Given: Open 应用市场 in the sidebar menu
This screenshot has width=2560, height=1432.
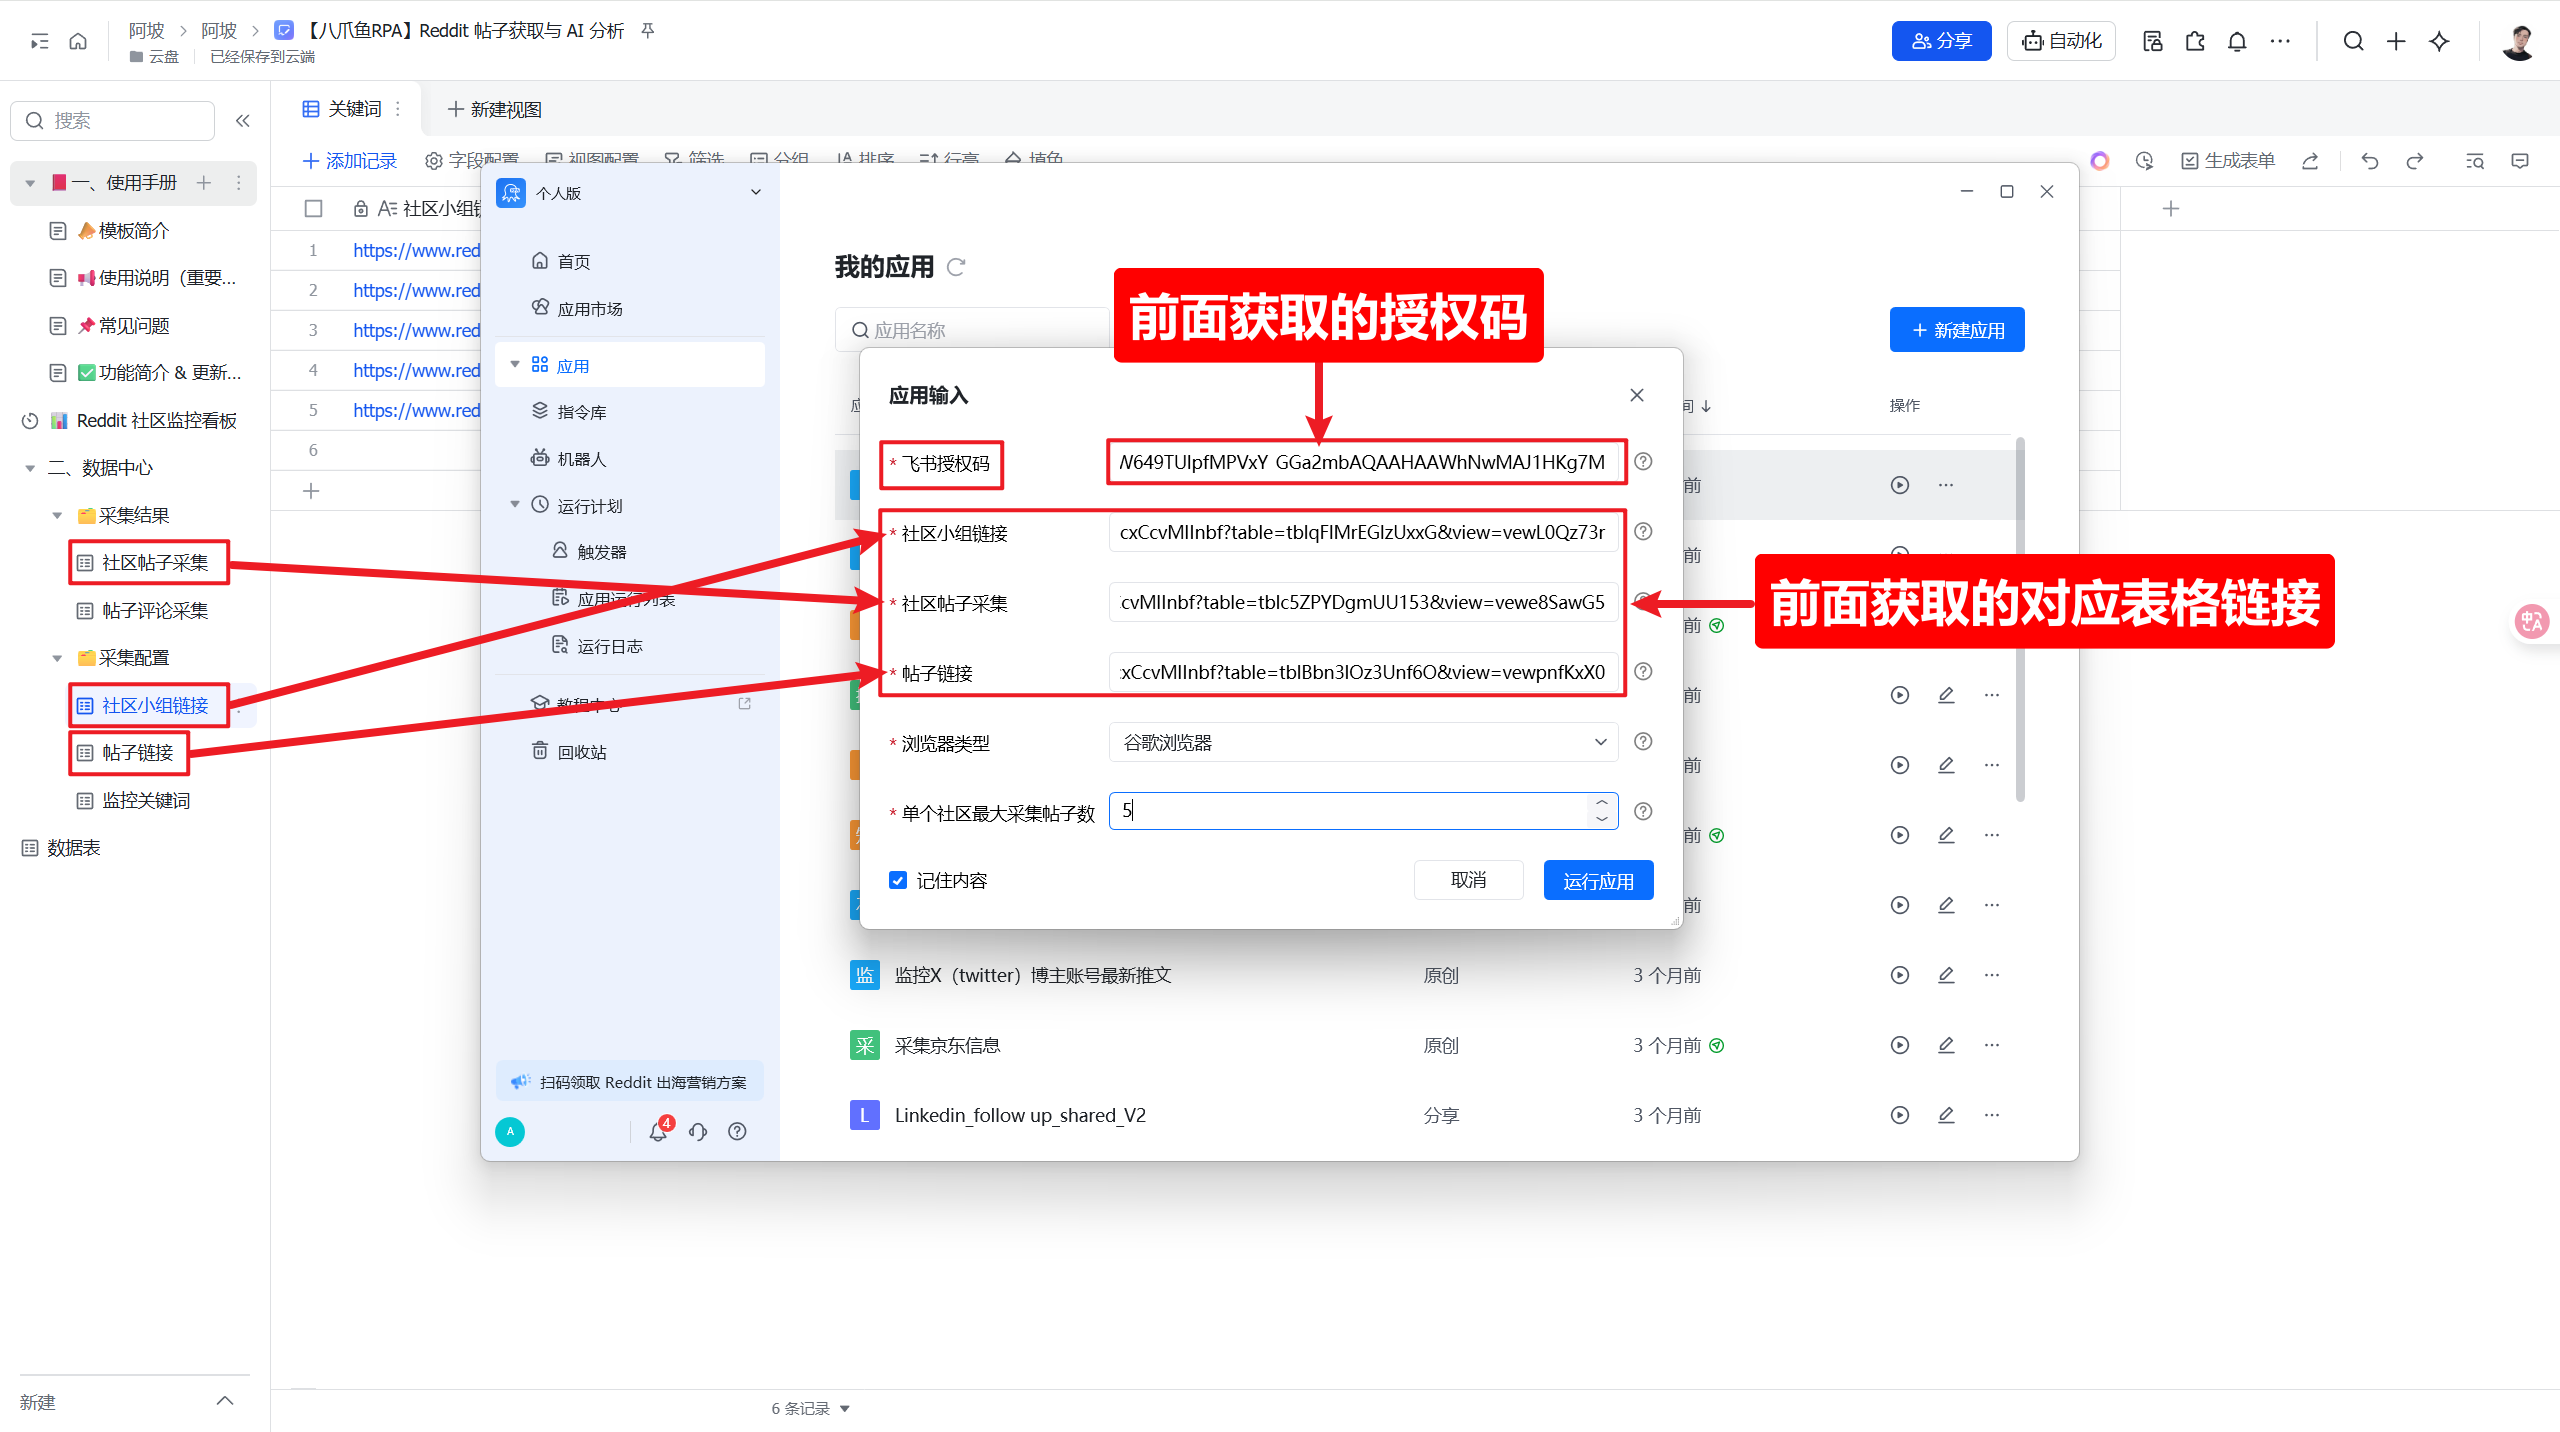Looking at the screenshot, I should click(590, 309).
